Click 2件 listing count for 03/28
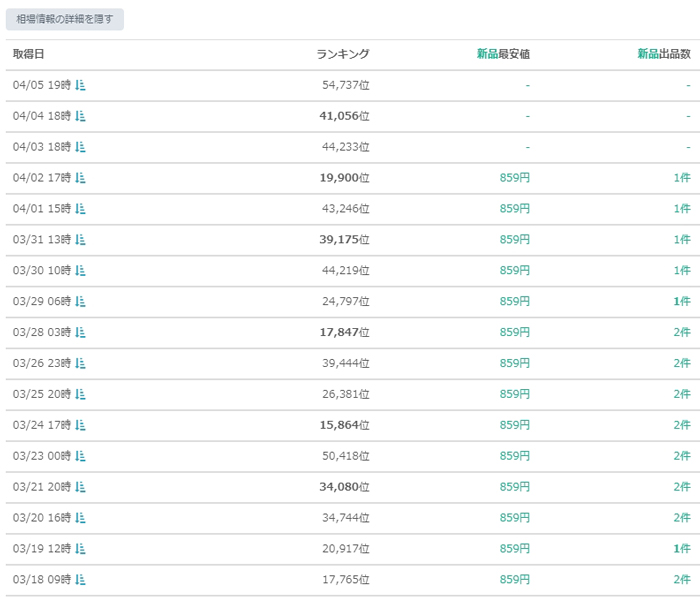Image resolution: width=700 pixels, height=597 pixels. pos(682,332)
